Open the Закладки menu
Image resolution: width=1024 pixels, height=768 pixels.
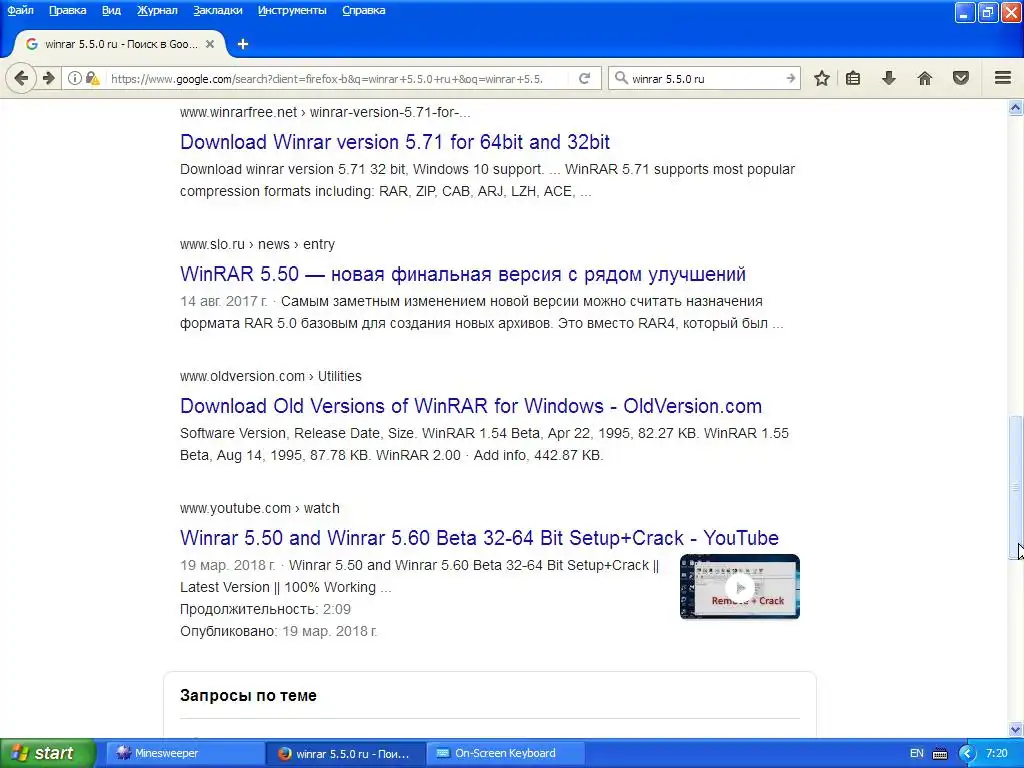(217, 10)
